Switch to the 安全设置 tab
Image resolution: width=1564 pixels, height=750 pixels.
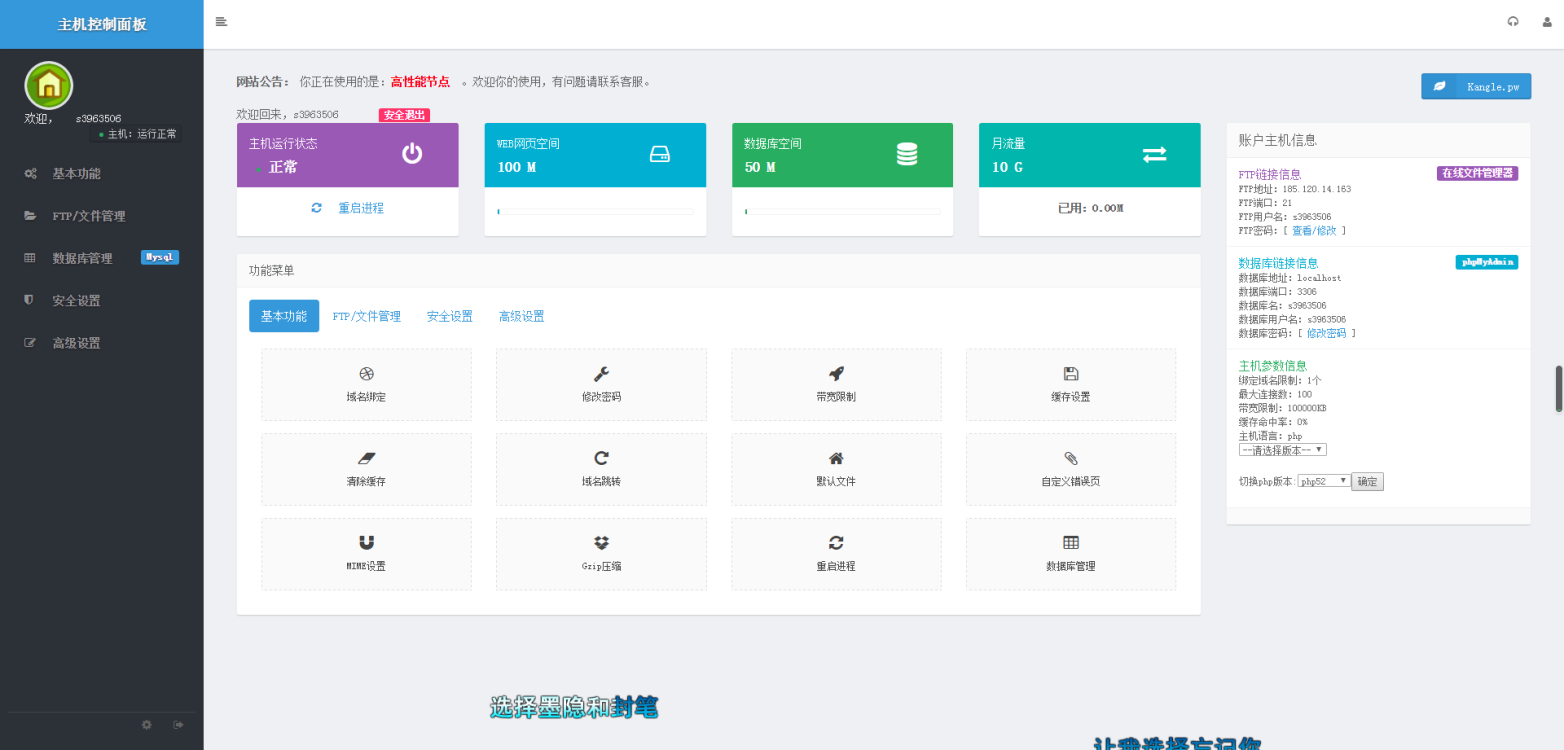pyautogui.click(x=450, y=316)
